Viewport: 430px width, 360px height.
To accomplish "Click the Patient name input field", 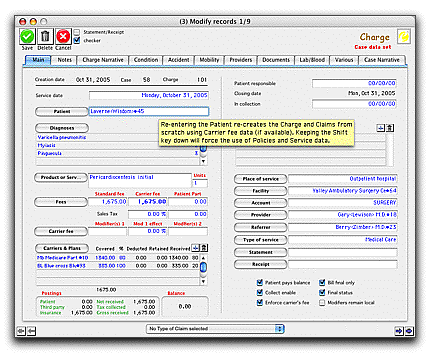I will (149, 111).
